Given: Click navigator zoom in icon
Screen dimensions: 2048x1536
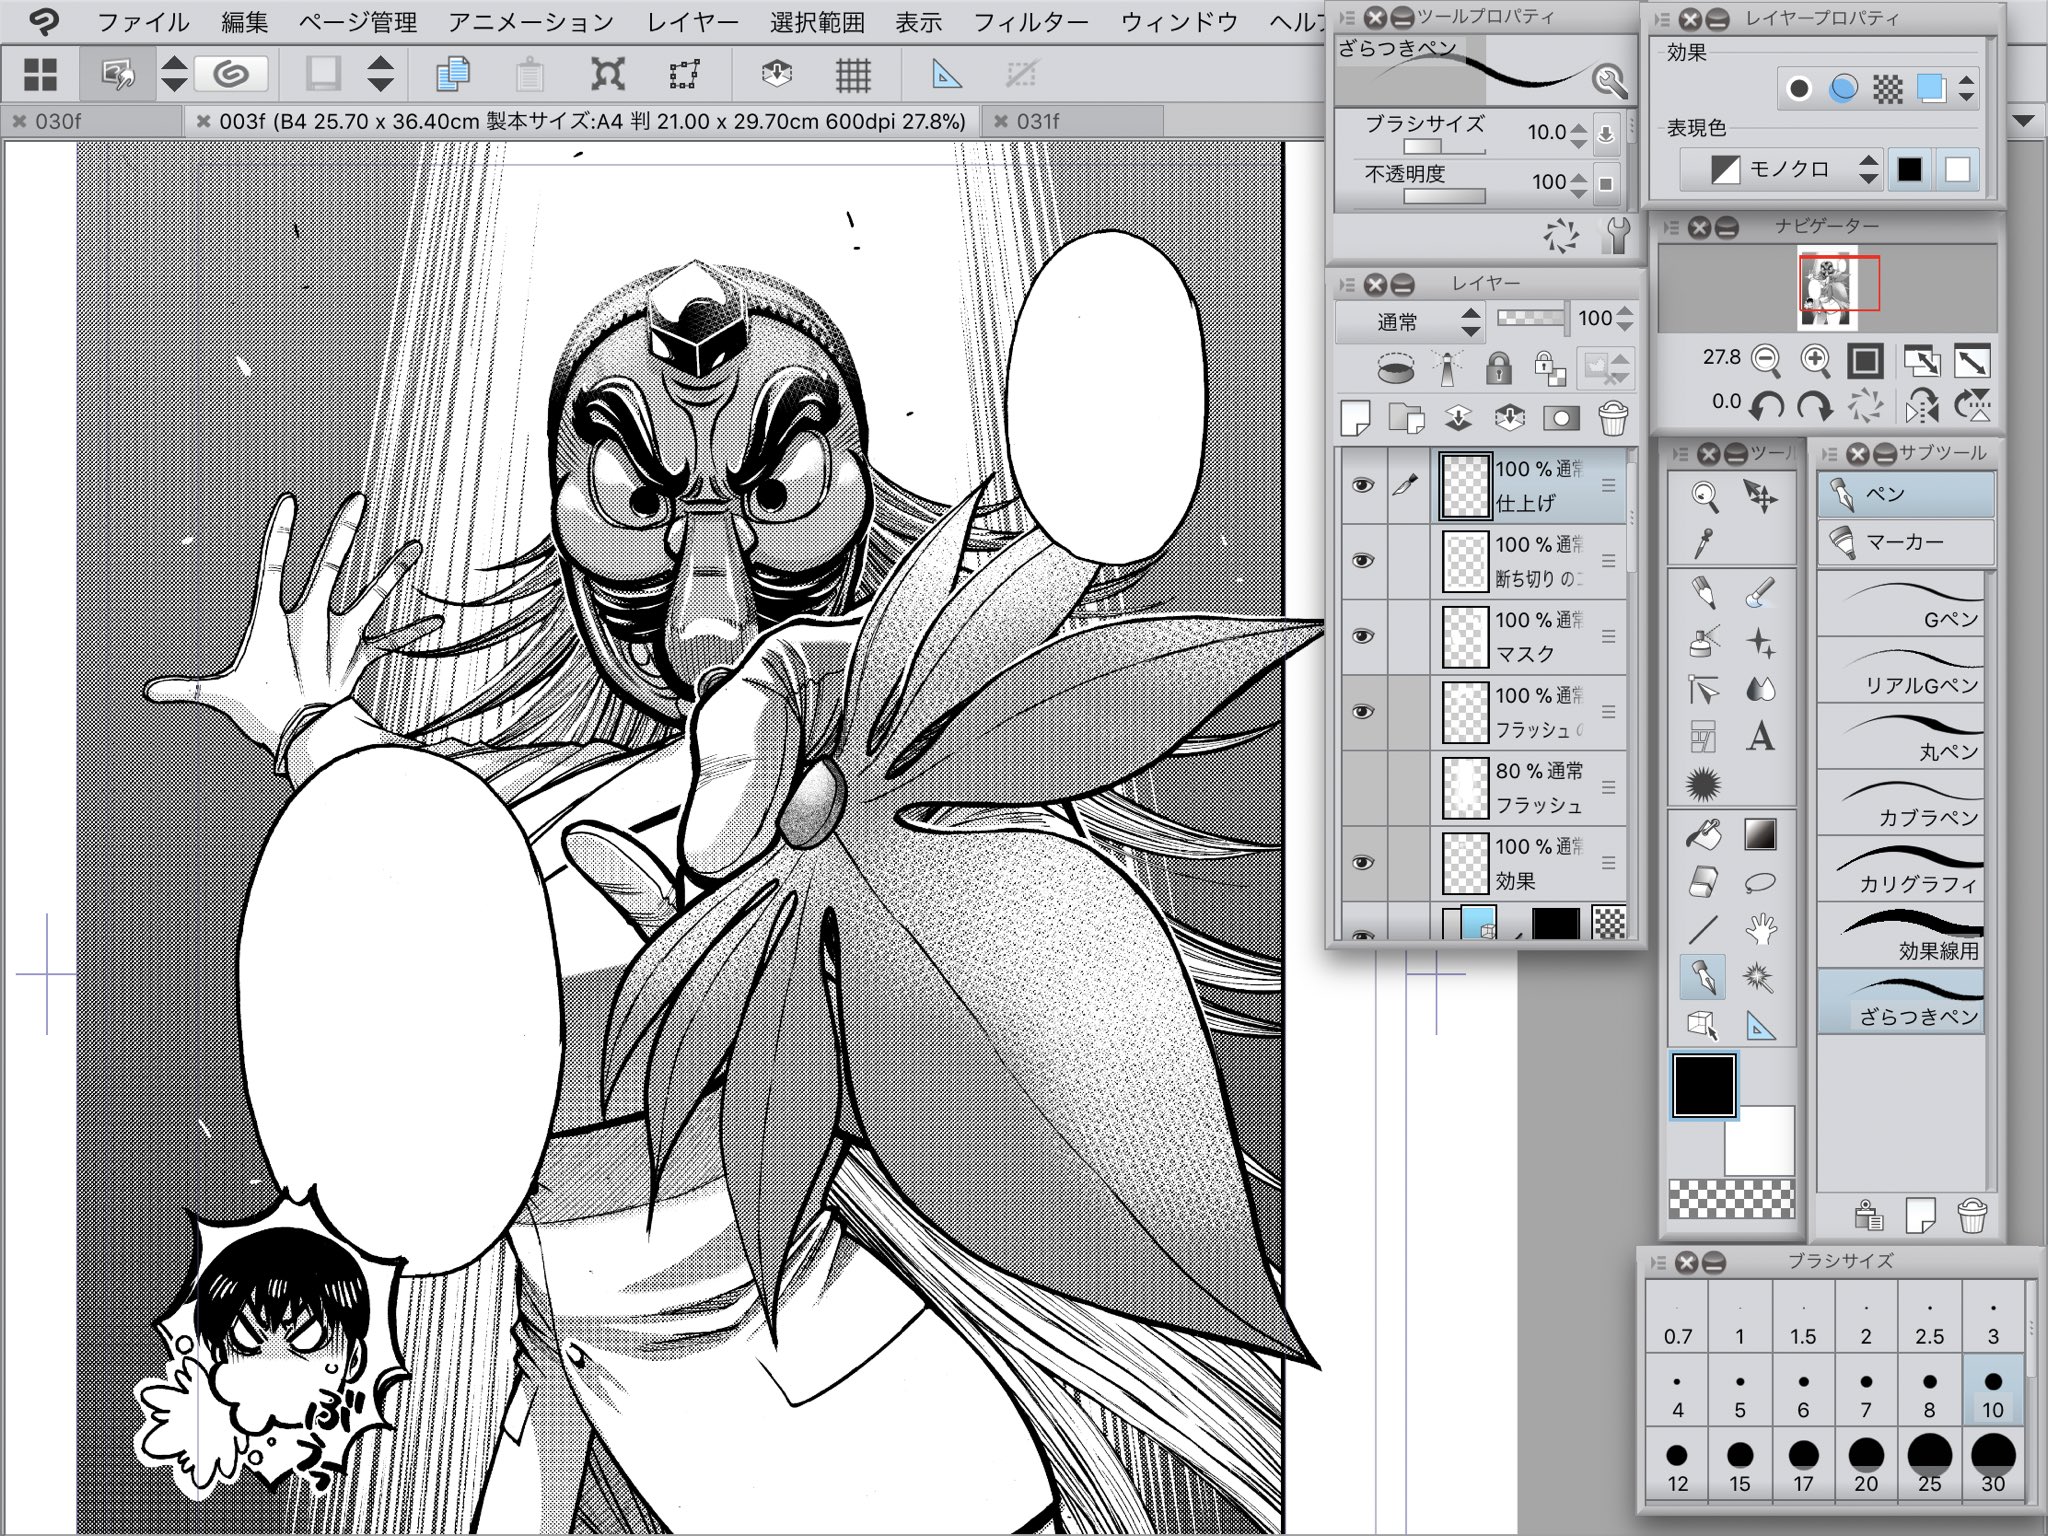Looking at the screenshot, I should 1815,360.
